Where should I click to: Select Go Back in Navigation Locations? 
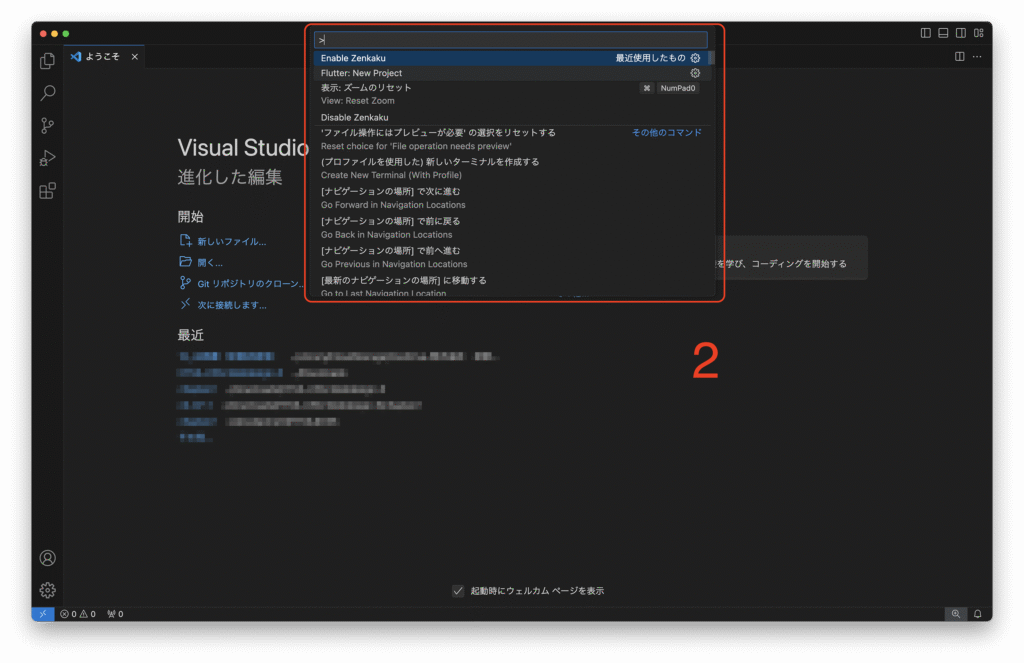coord(511,228)
